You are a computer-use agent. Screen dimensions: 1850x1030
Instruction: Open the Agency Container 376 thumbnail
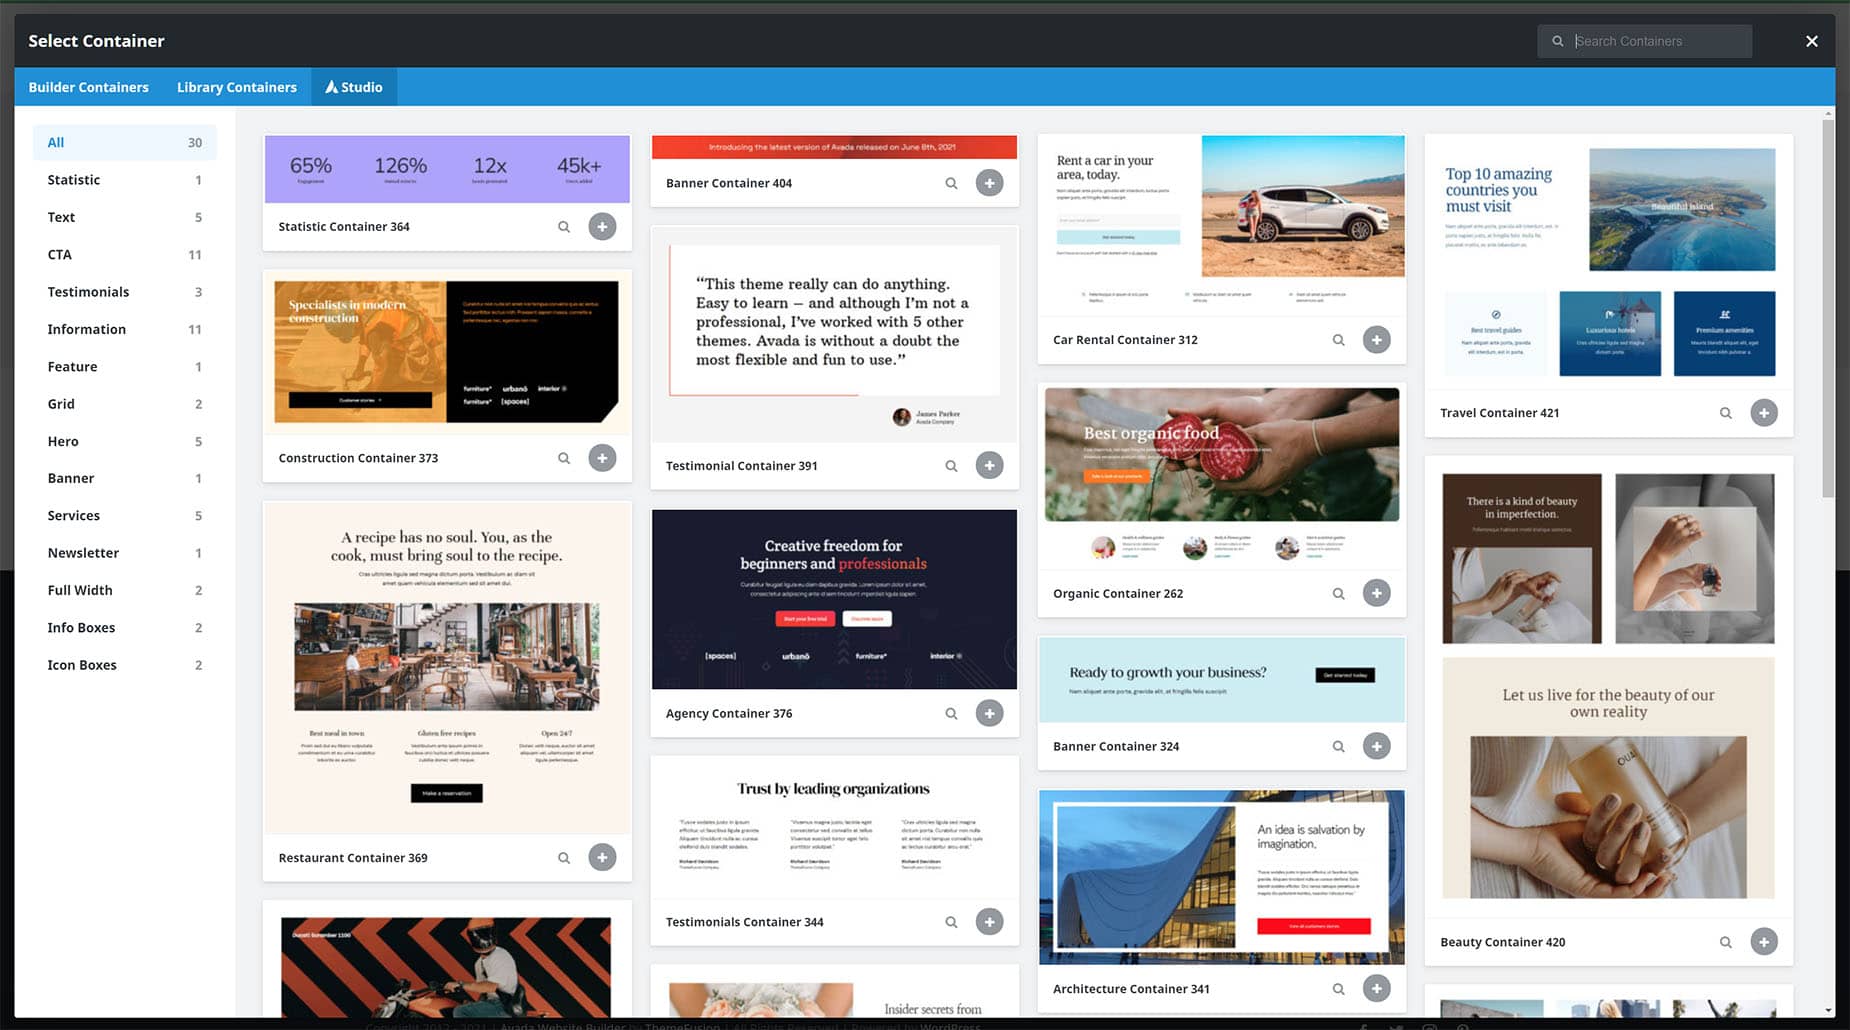coord(834,599)
